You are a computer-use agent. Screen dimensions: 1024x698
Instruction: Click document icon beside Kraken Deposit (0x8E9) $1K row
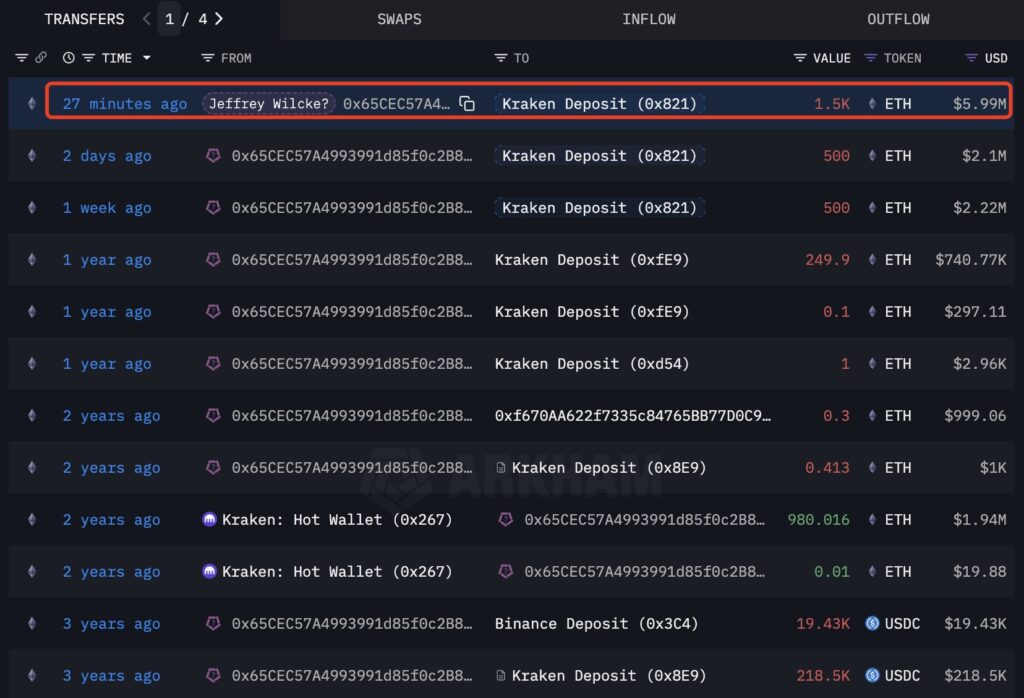(x=501, y=468)
